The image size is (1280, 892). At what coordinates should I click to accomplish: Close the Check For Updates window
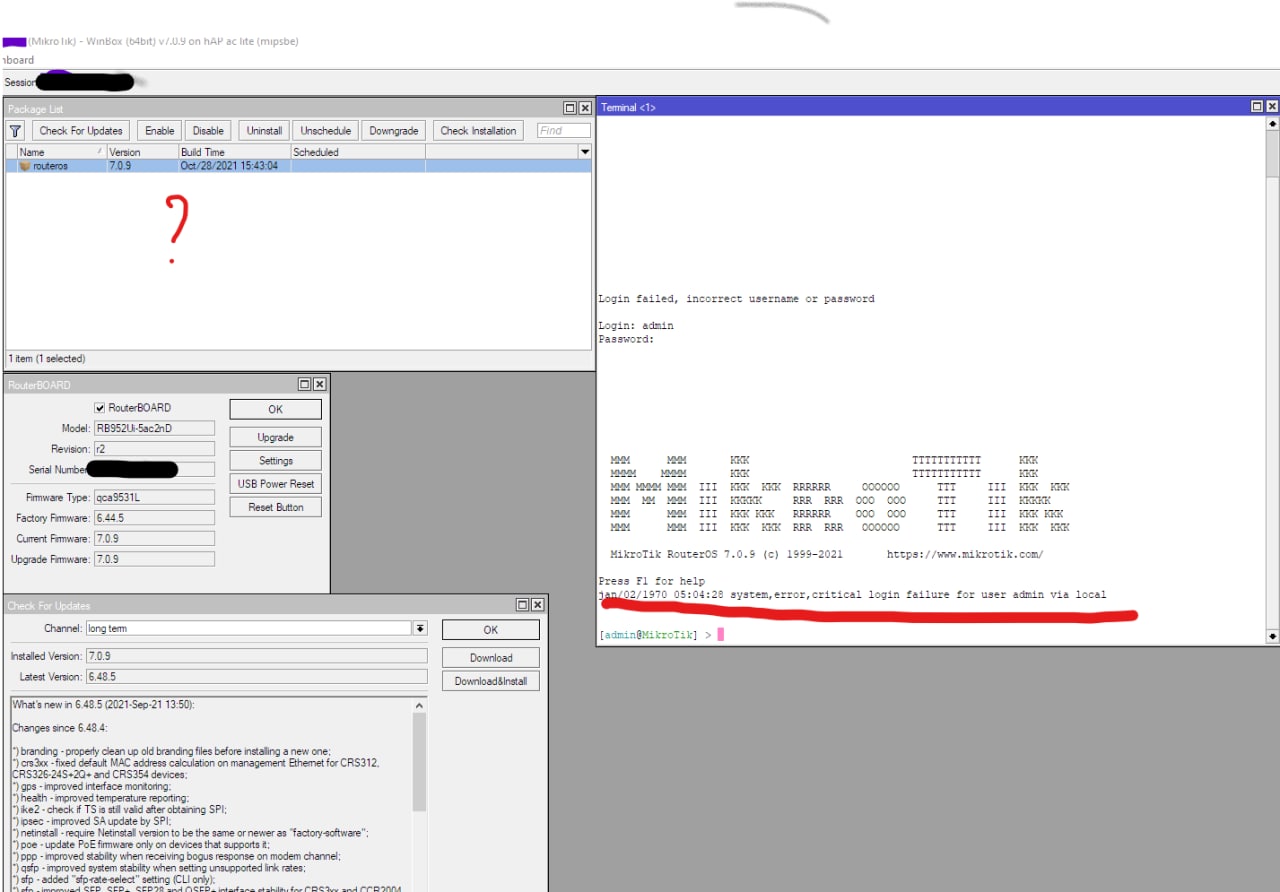[538, 605]
